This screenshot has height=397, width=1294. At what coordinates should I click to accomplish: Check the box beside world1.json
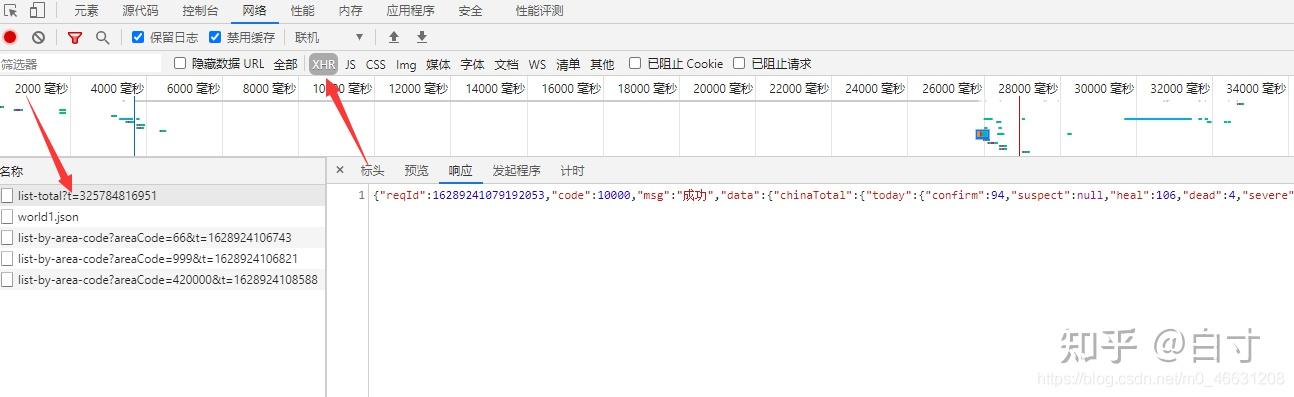click(8, 216)
